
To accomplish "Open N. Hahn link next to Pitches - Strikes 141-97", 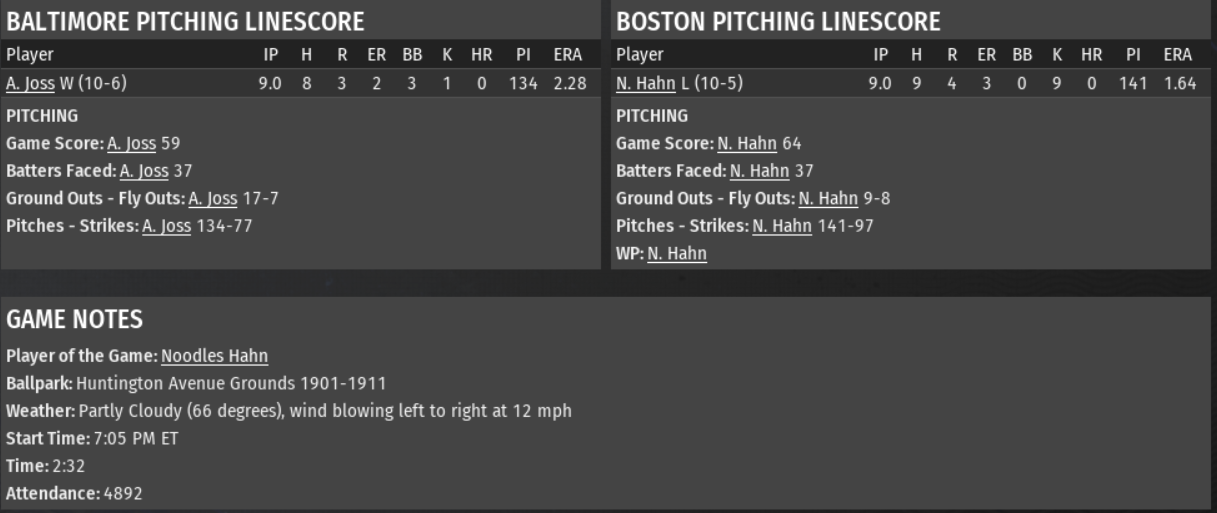I will (x=782, y=226).
